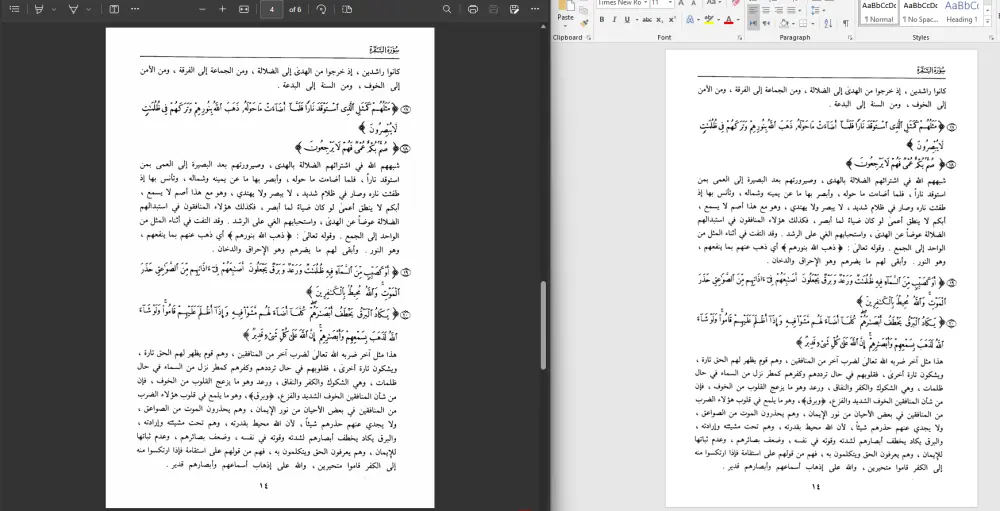The height and width of the screenshot is (511, 1000).
Task: Toggle Superscript formatting
Action: [x=672, y=20]
